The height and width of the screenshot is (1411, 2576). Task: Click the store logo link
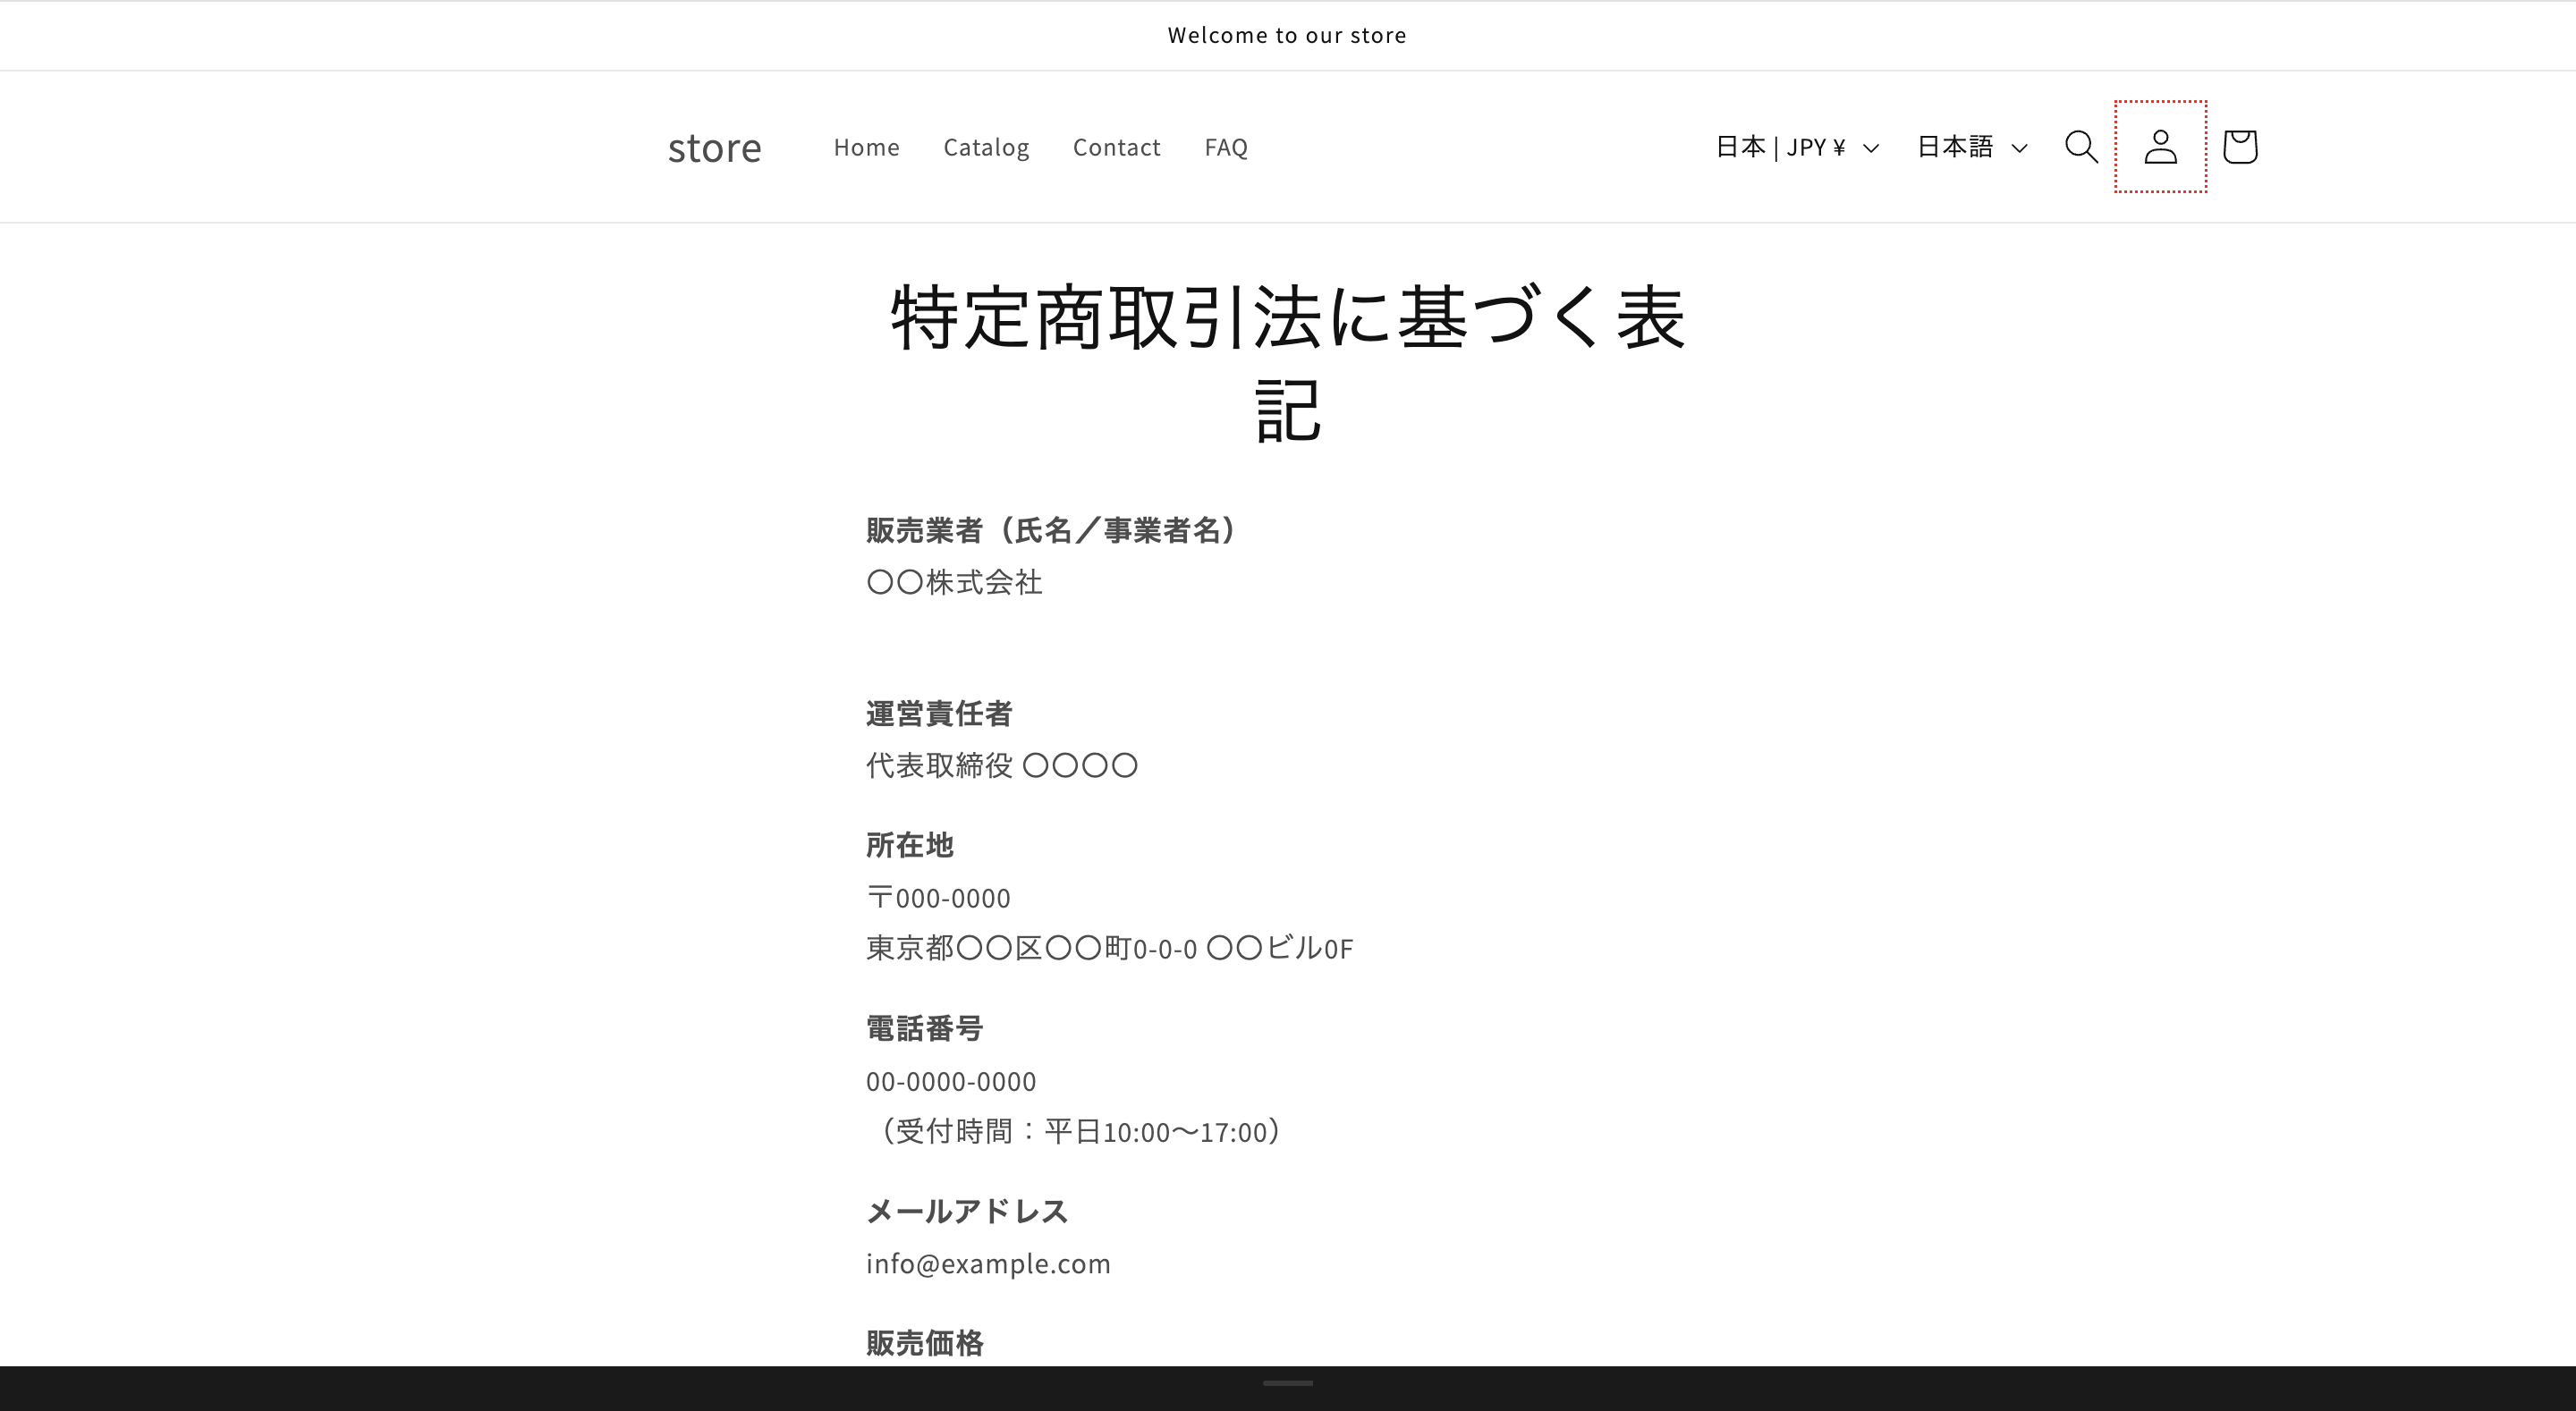point(714,148)
